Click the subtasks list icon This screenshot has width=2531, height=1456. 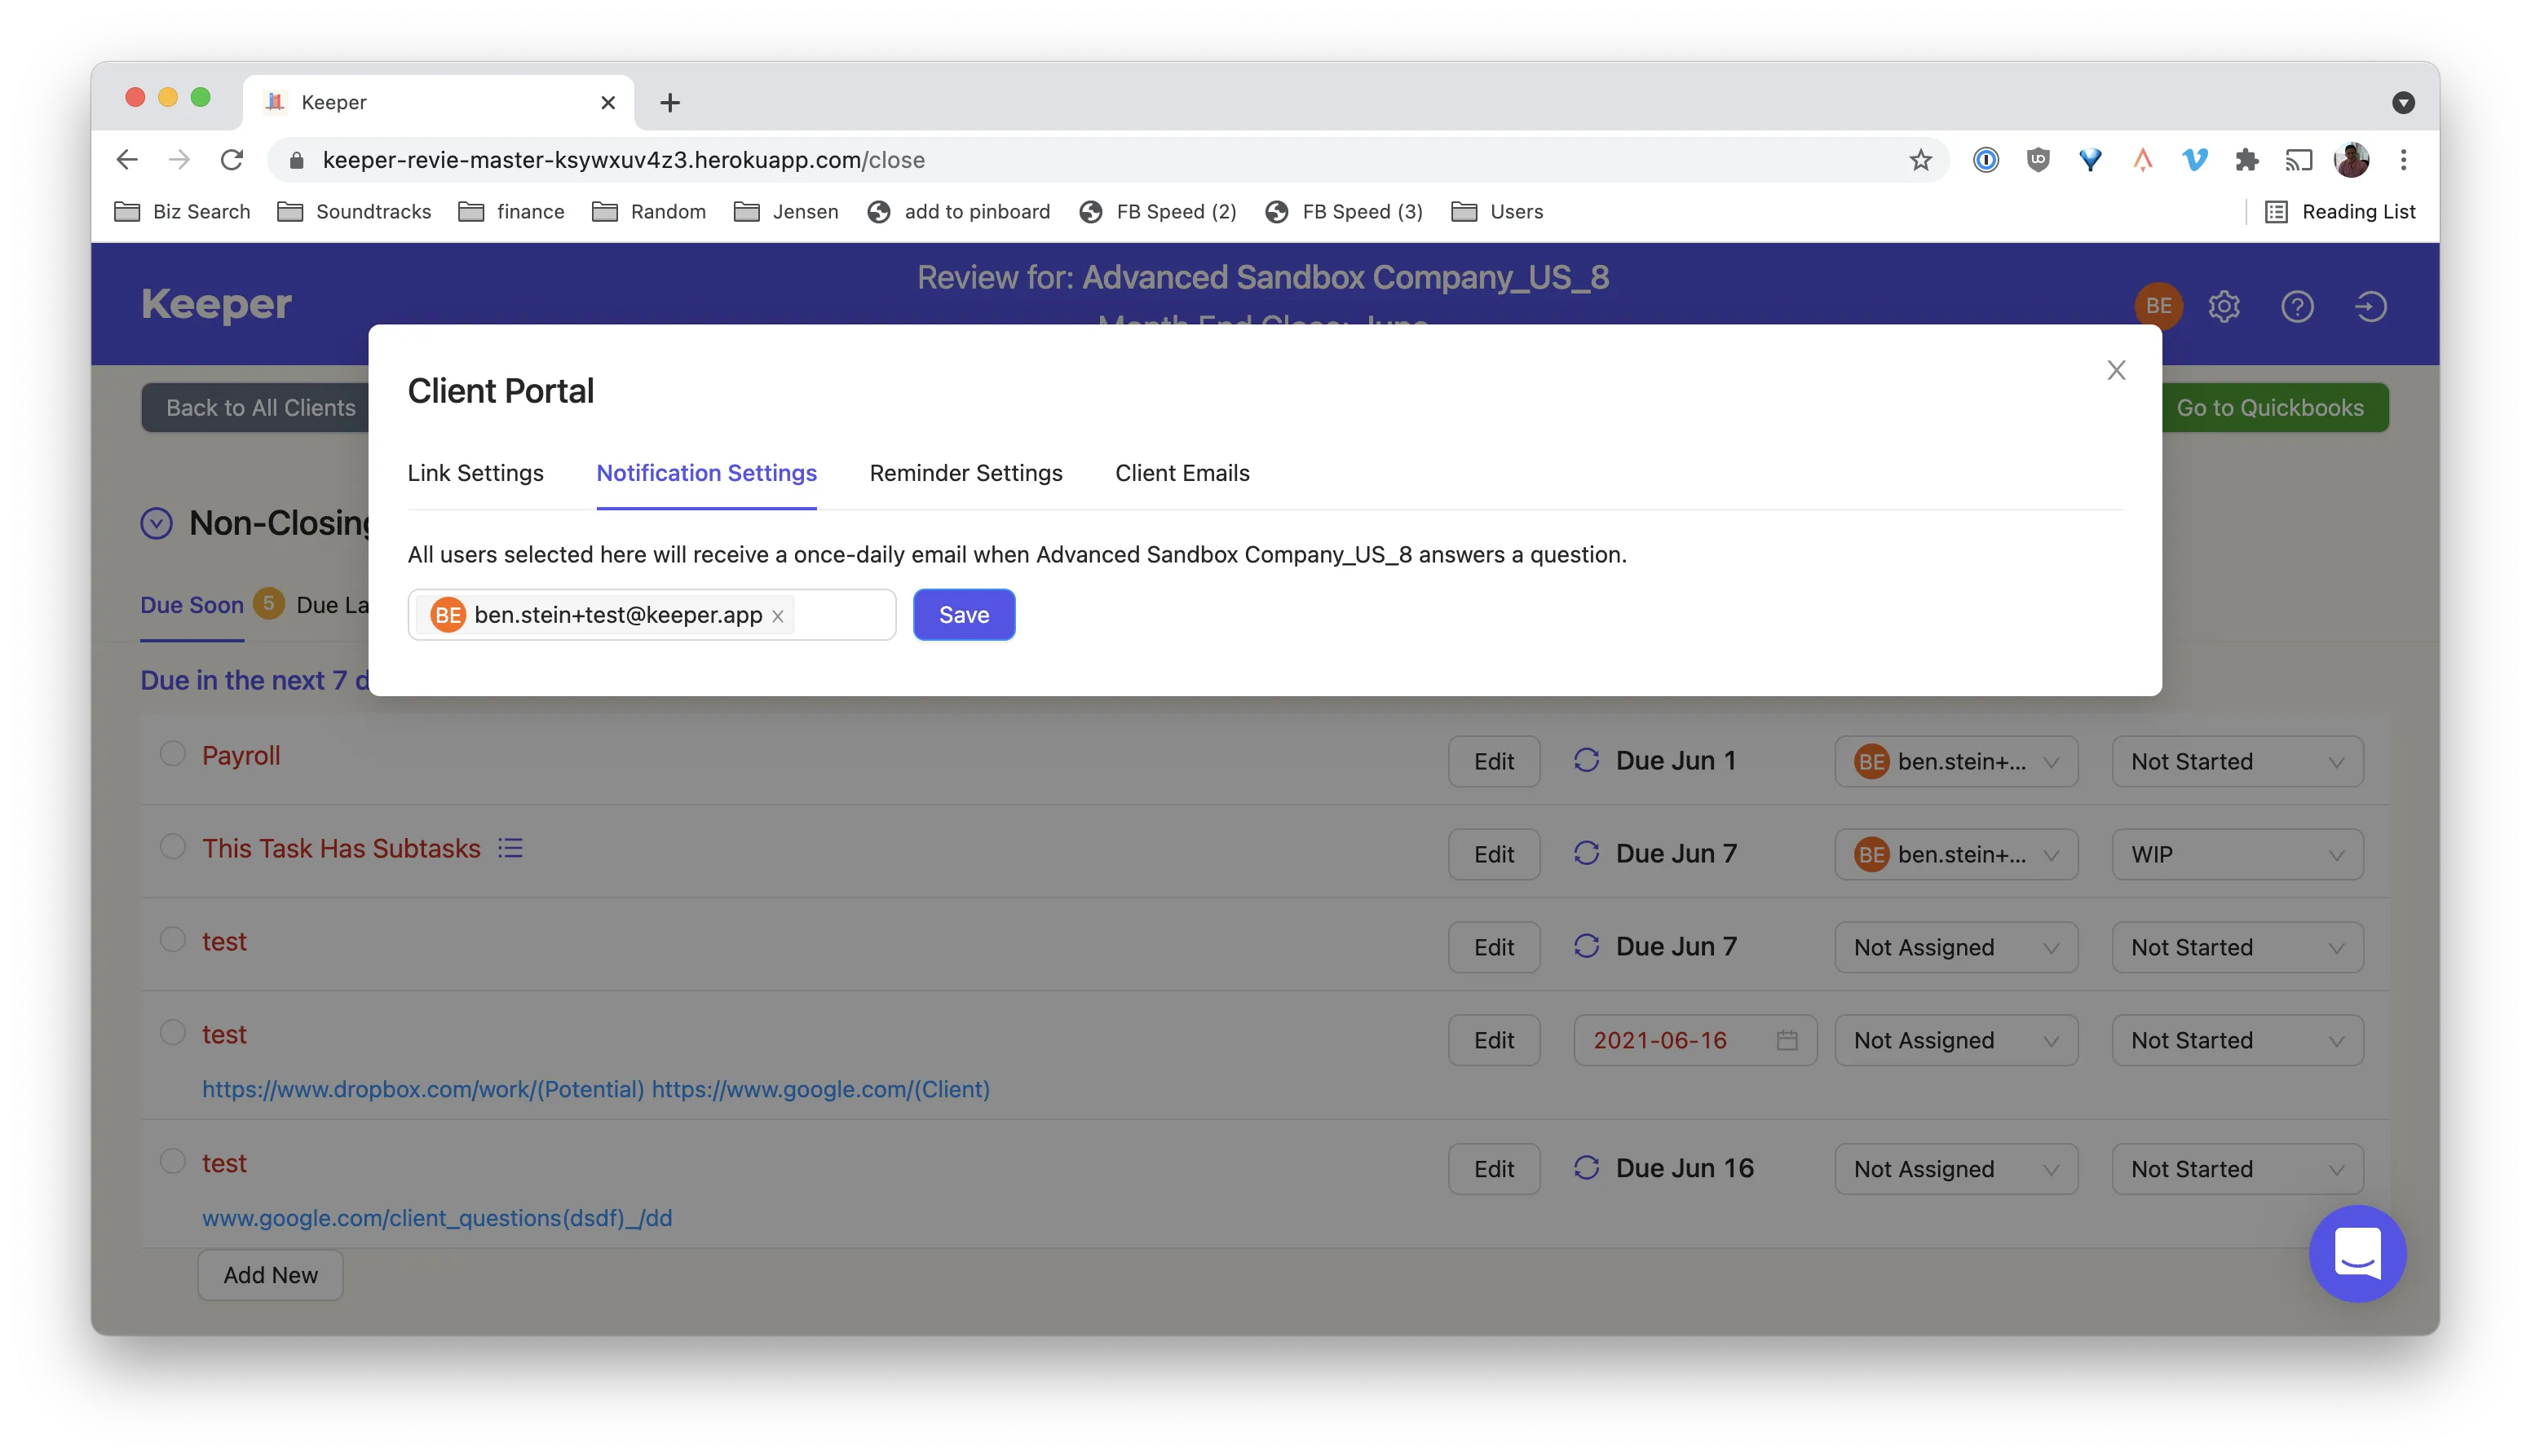pyautogui.click(x=510, y=848)
